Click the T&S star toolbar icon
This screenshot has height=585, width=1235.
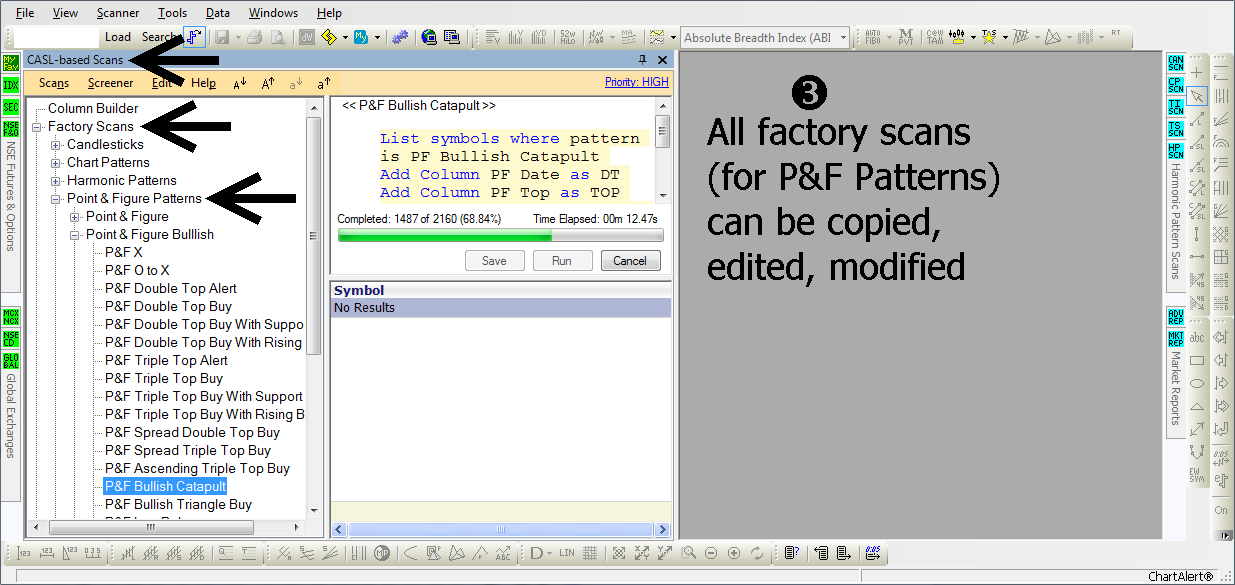click(x=989, y=37)
